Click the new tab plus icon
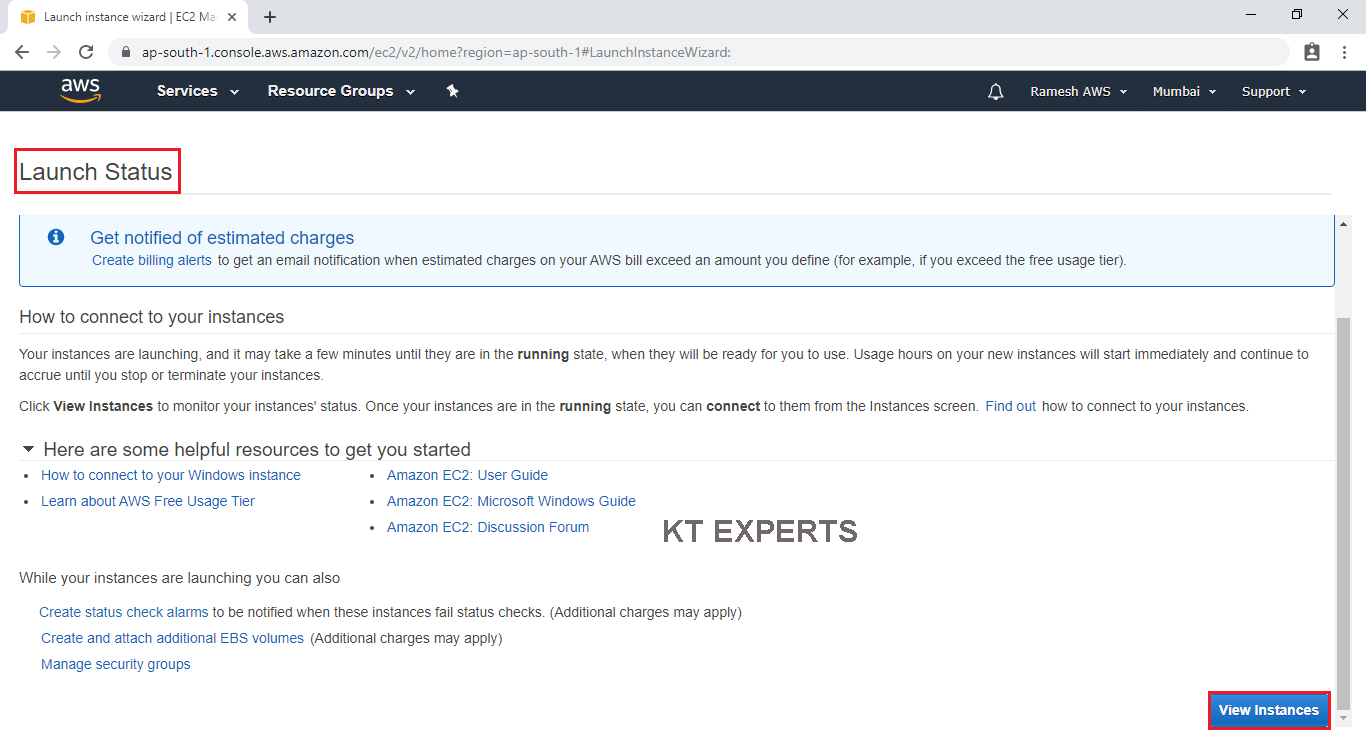The image size is (1366, 736). (x=270, y=17)
